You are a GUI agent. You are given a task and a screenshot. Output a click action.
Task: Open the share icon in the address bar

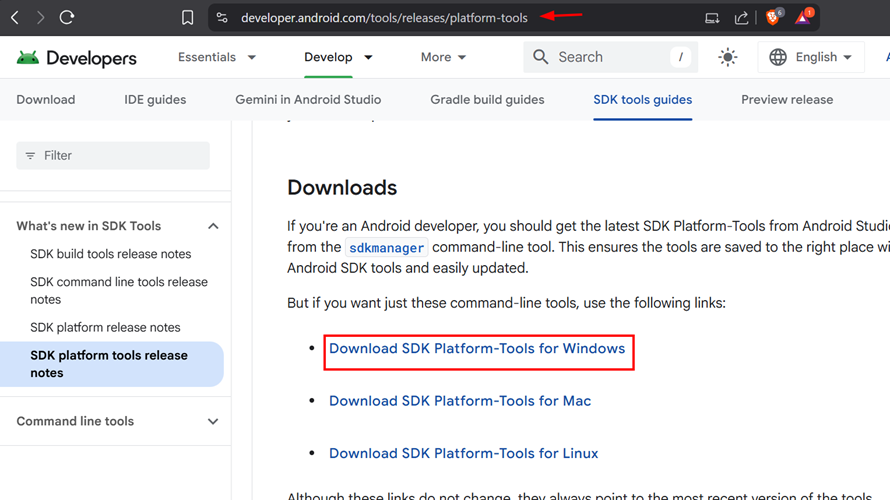click(741, 17)
